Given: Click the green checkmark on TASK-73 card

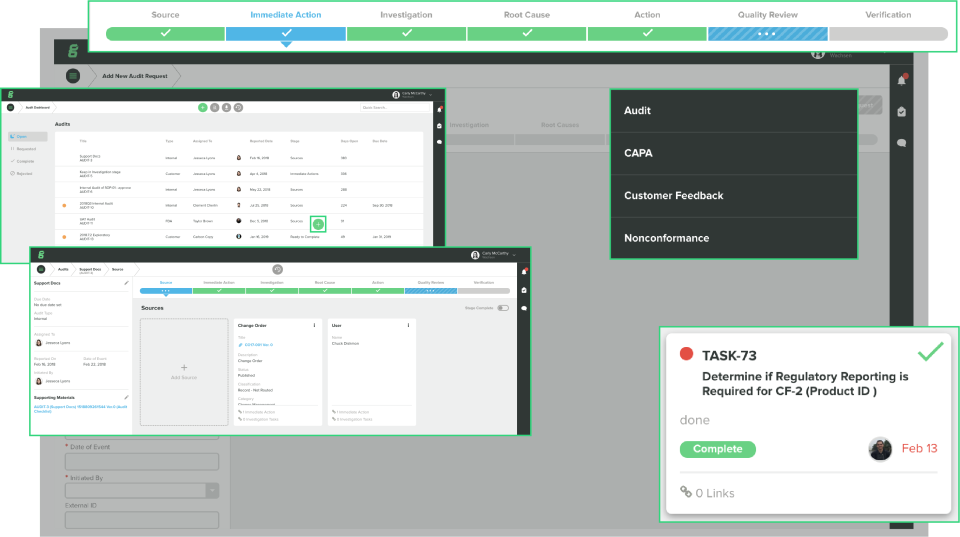Looking at the screenshot, I should [x=931, y=351].
